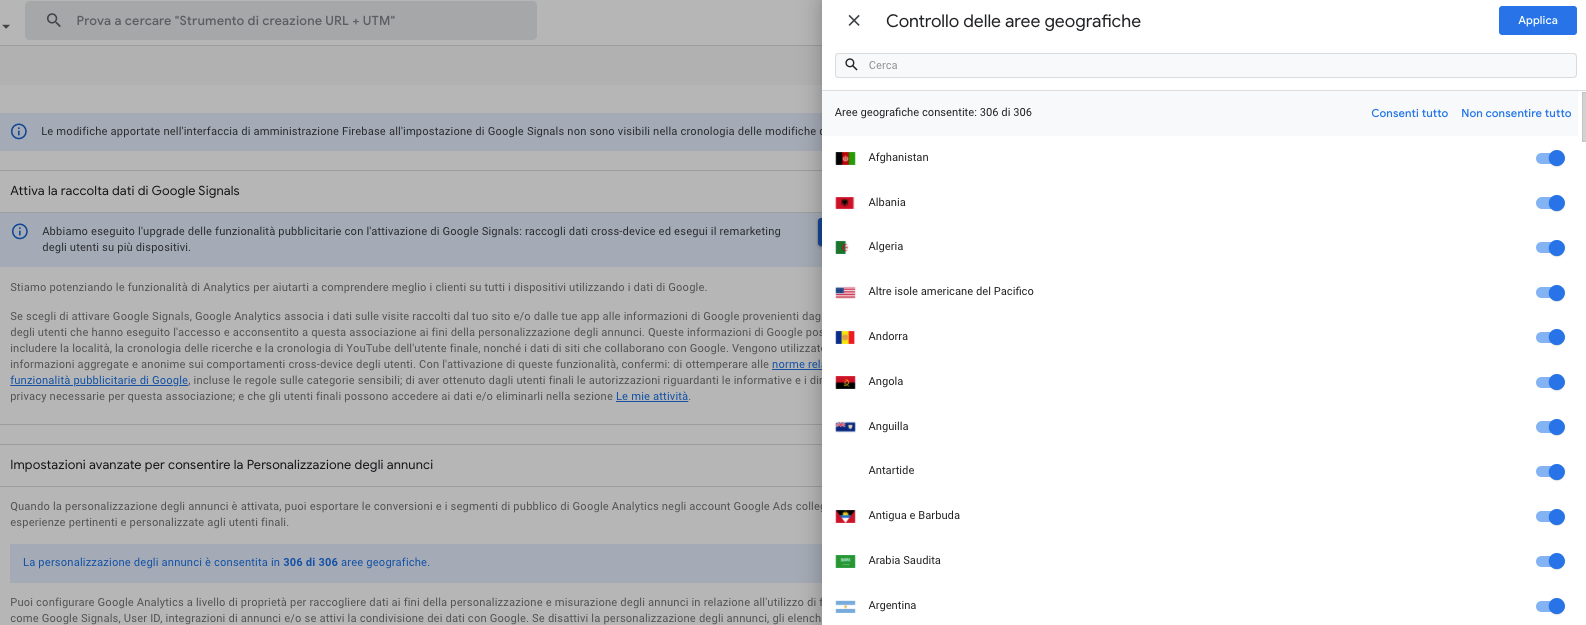
Task: Click Non consentire tutto link
Action: point(1516,113)
